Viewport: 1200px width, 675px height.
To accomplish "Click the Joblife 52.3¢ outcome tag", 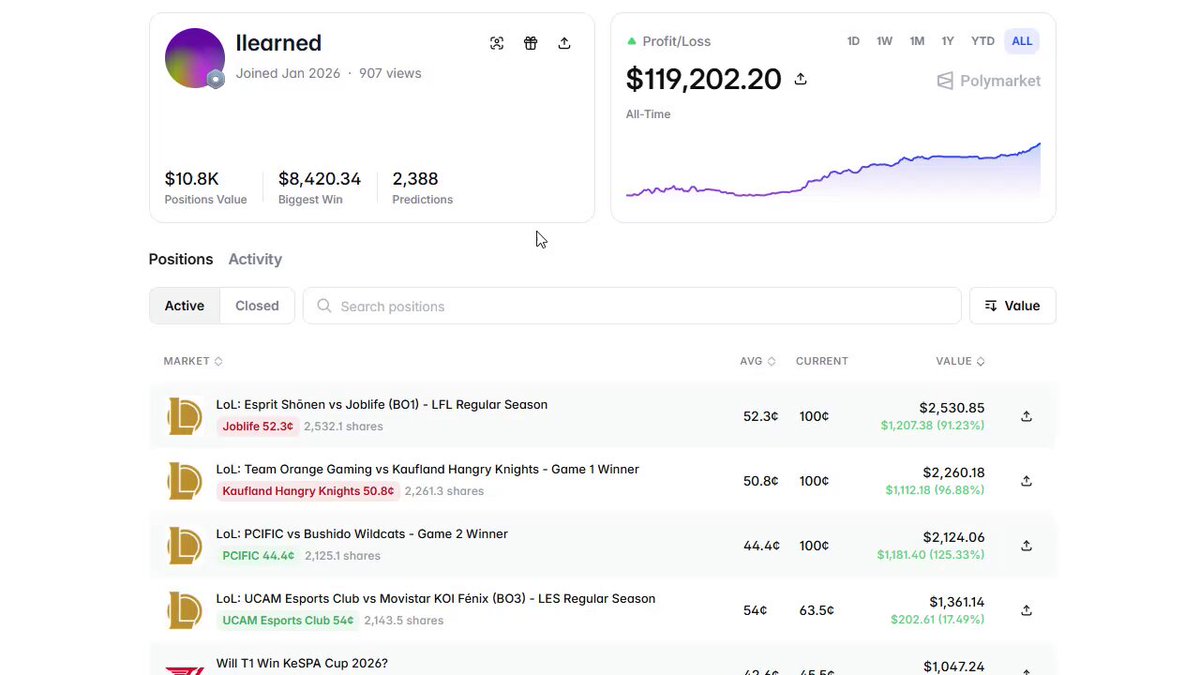I will (x=258, y=426).
